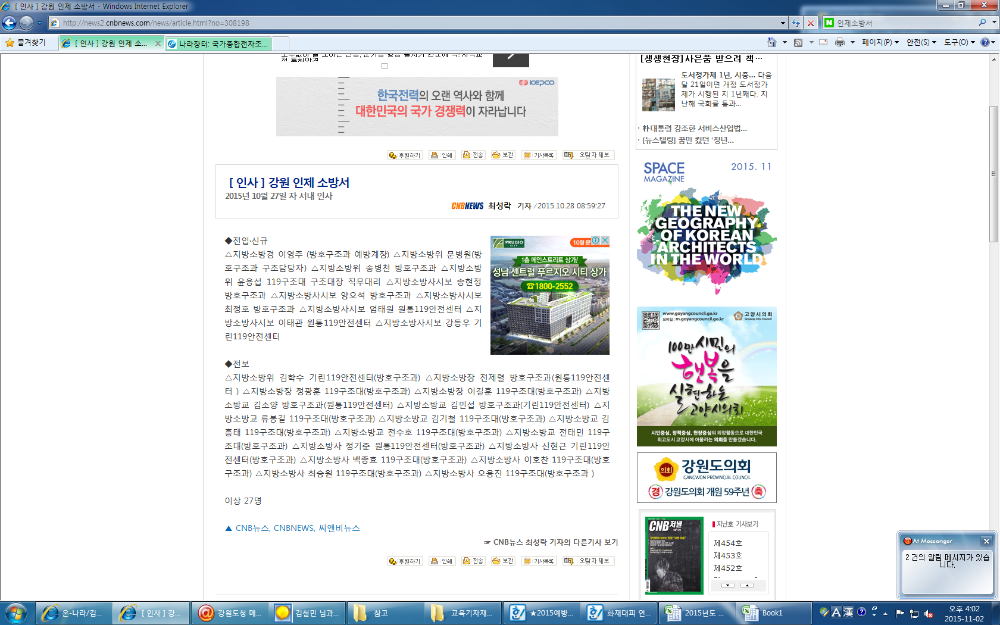Select the 인쇄 print icon in the article toolbar
1000x625 pixels.
coord(443,156)
